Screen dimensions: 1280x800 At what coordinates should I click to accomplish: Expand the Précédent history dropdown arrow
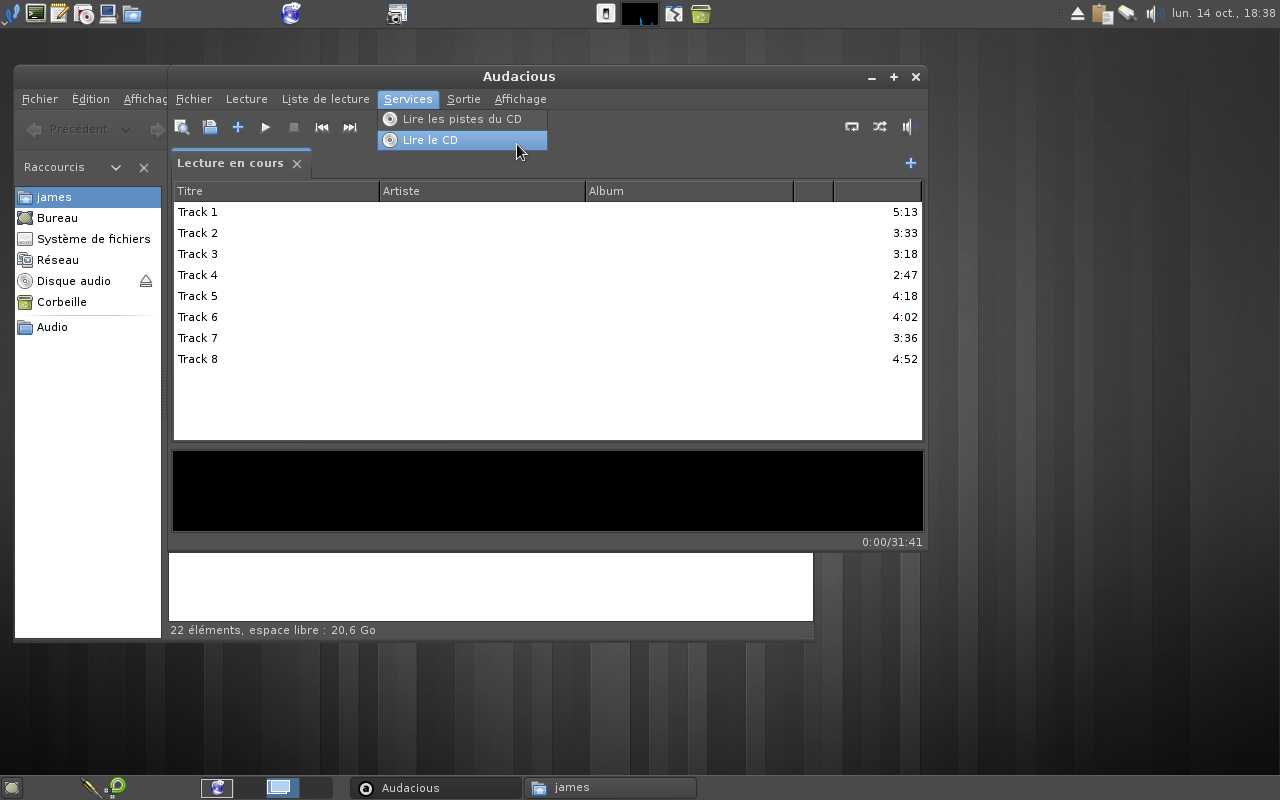pos(125,129)
